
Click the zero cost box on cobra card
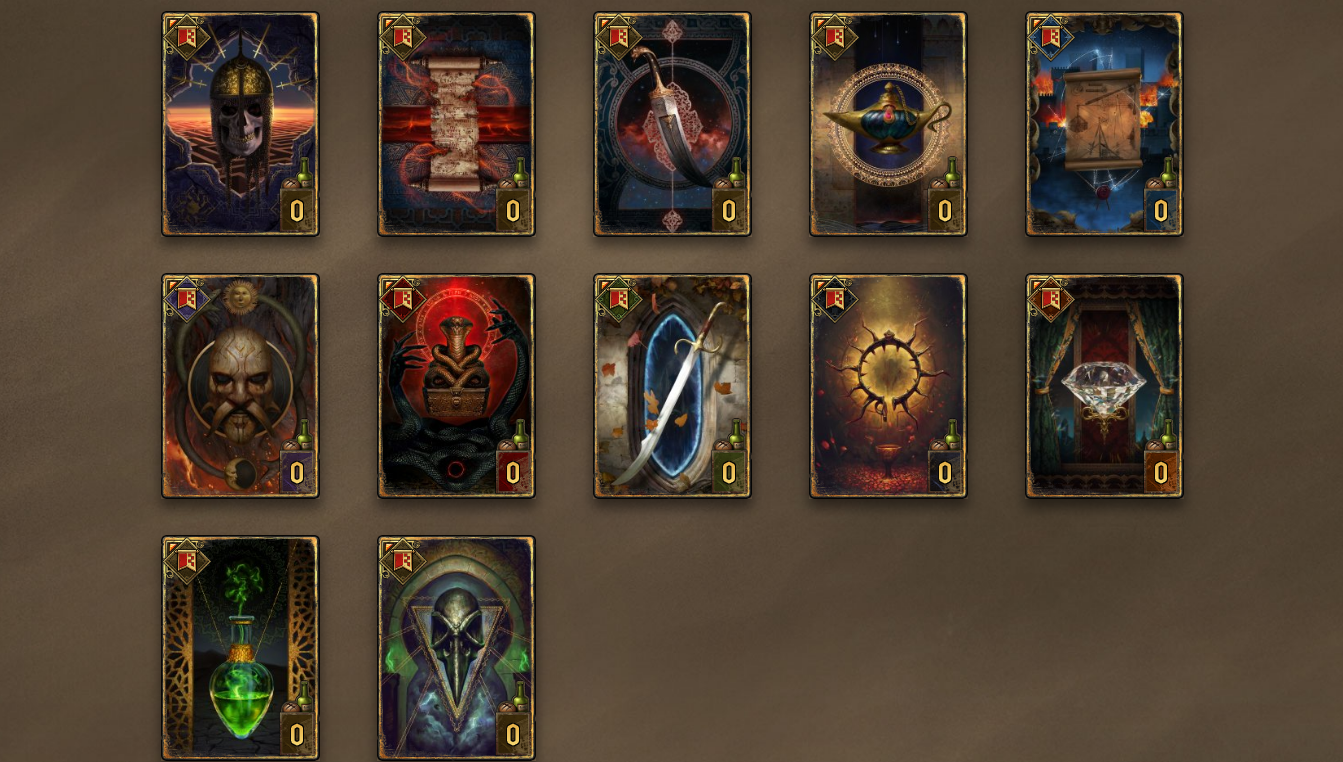click(x=513, y=473)
